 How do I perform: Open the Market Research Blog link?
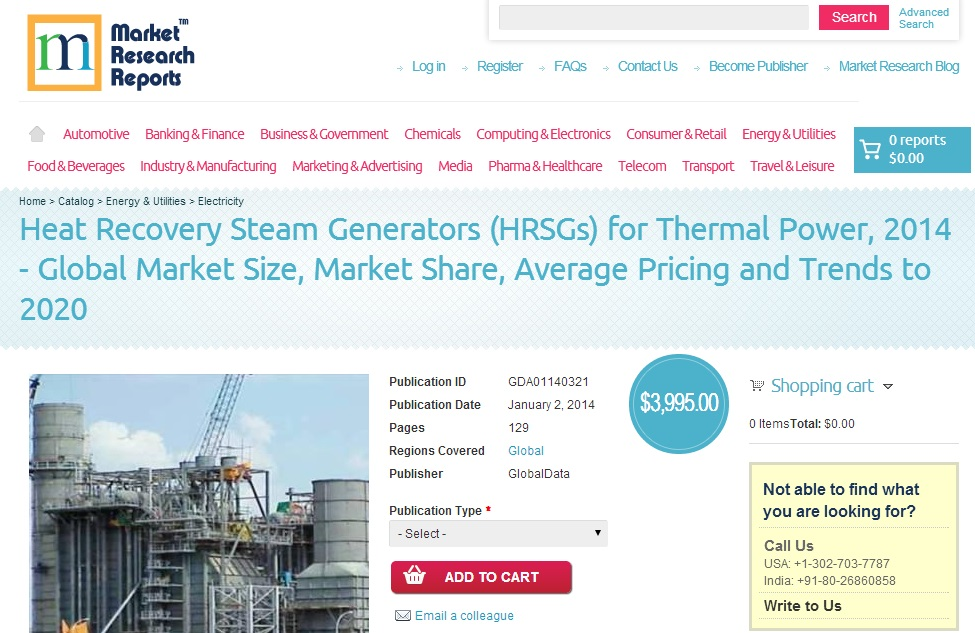(898, 66)
